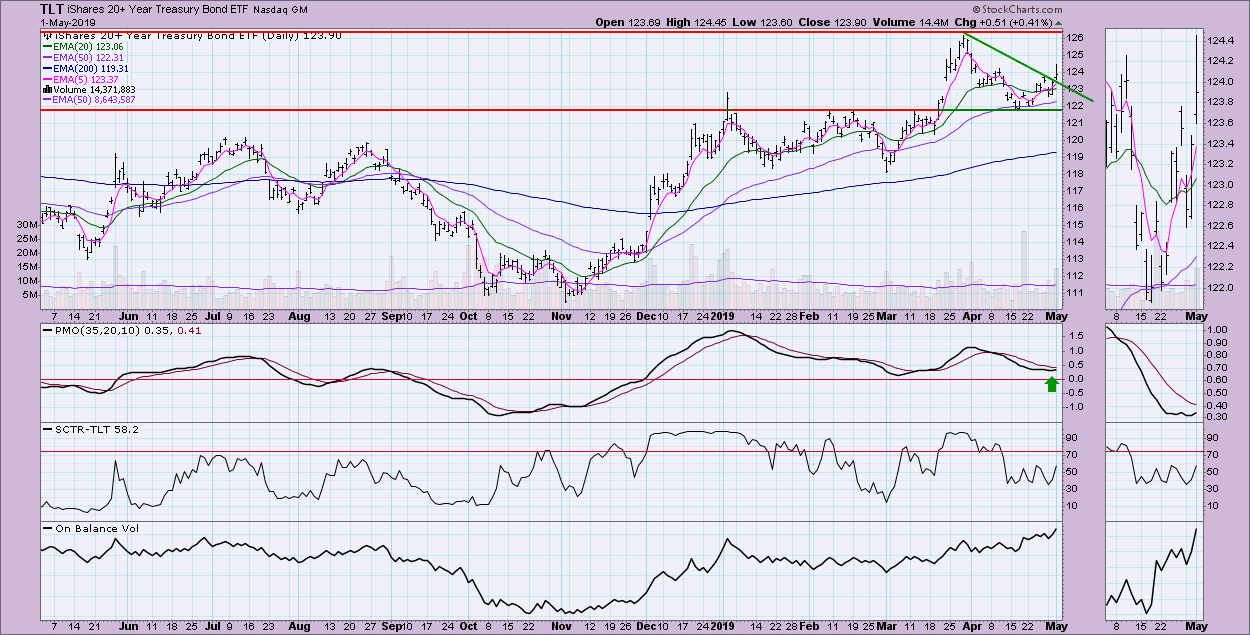Image resolution: width=1250 pixels, height=635 pixels.
Task: Click the '1-May-2019' date label
Action: coord(69,23)
